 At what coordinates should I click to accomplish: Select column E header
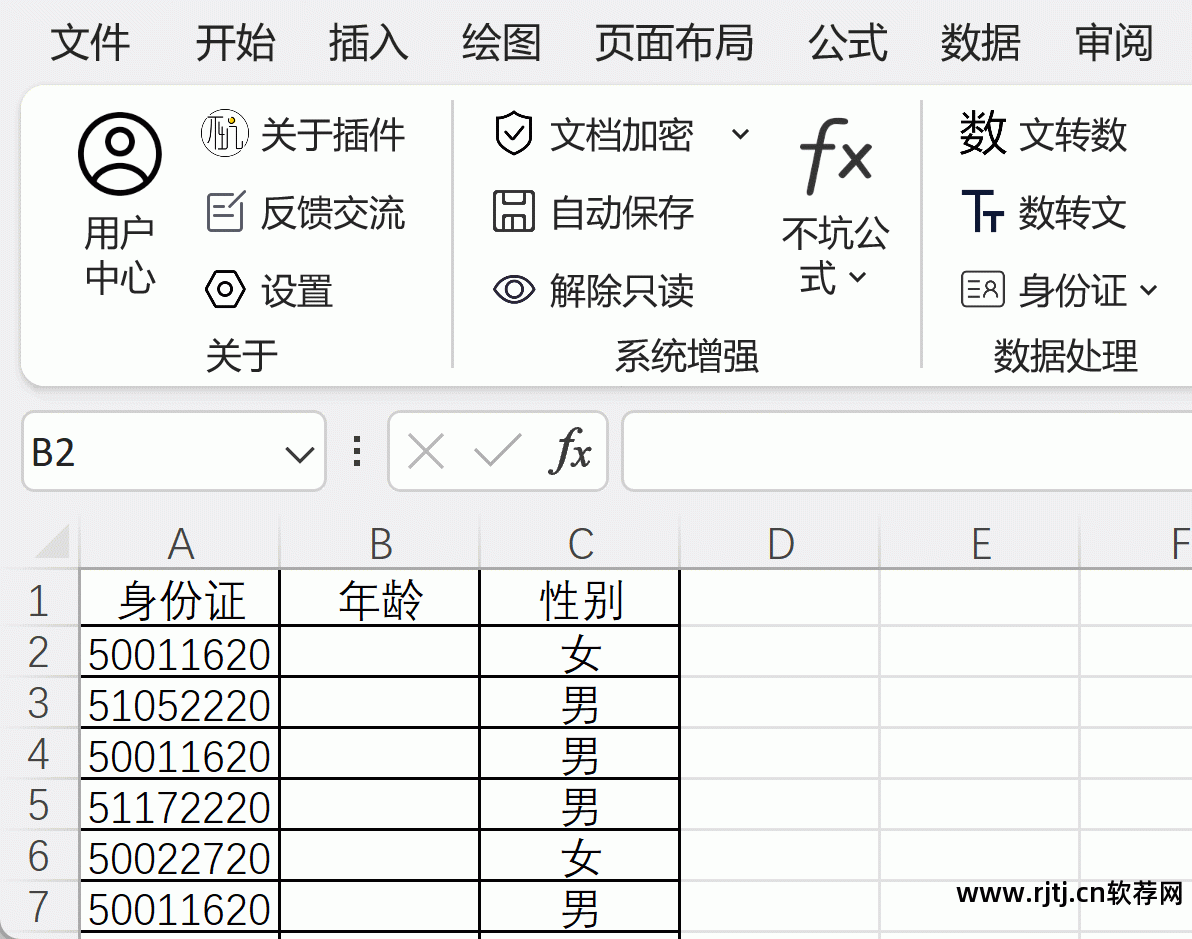coord(980,543)
